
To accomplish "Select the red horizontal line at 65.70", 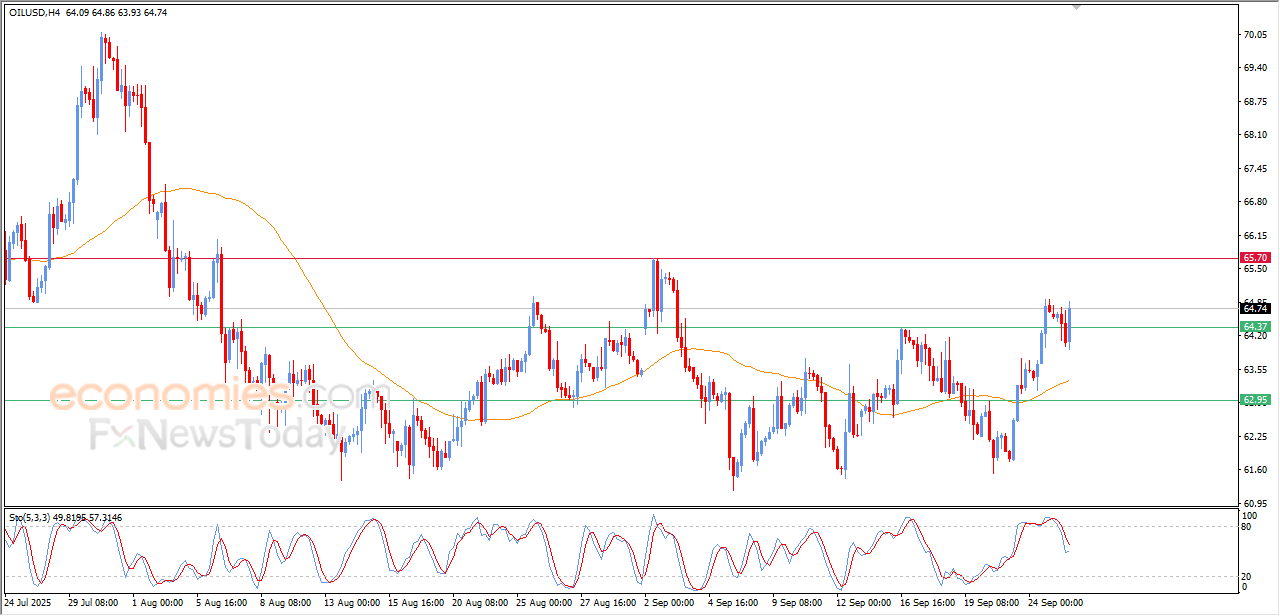I will (x=620, y=257).
